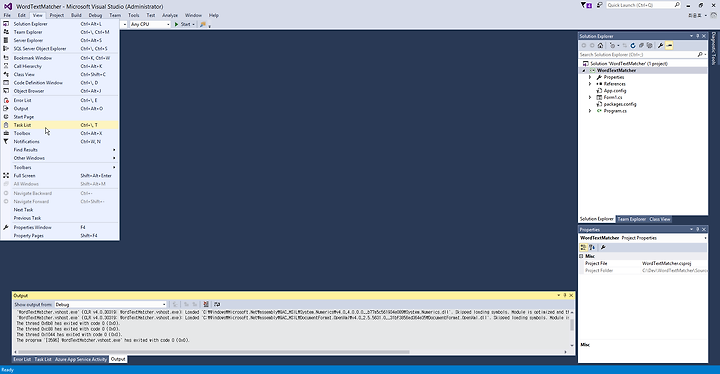The height and width of the screenshot is (374, 720).
Task: Click Form1.cs file icon in tree
Action: 599,97
